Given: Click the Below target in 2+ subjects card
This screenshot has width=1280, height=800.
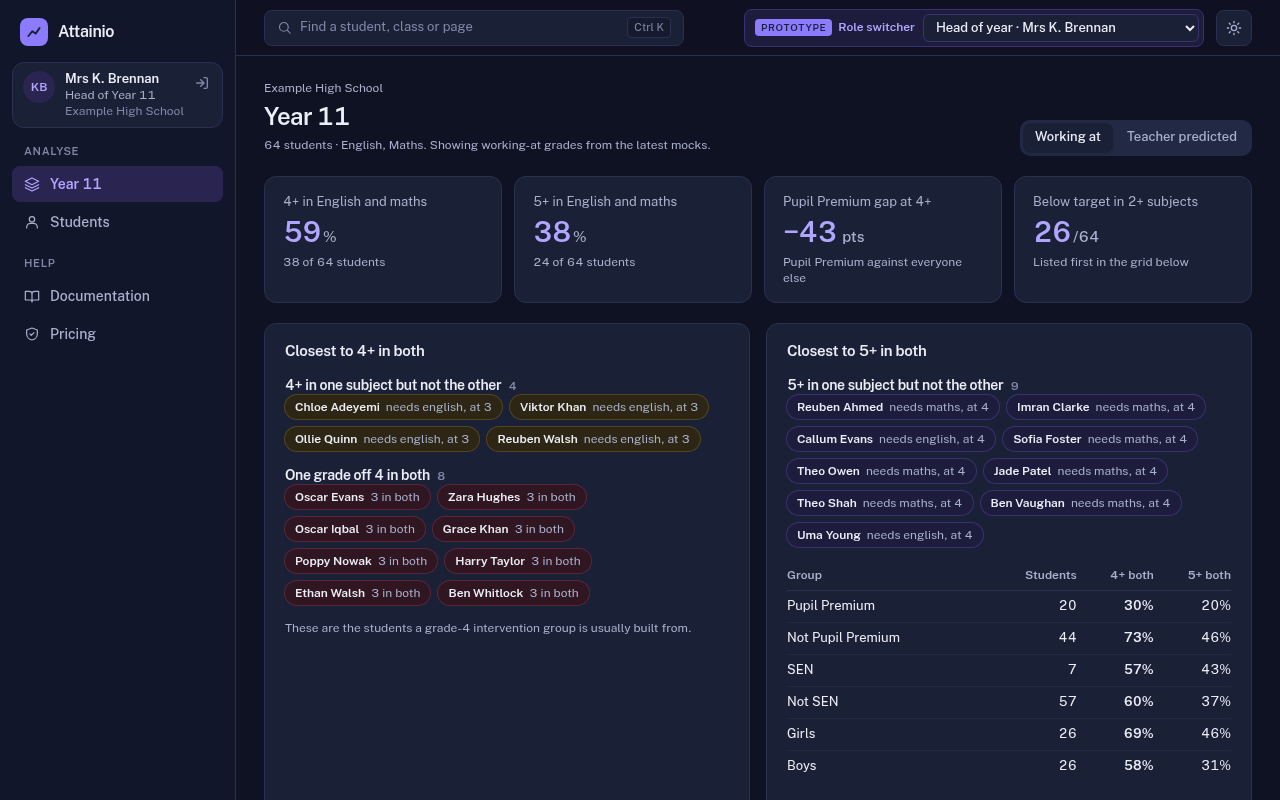Looking at the screenshot, I should (x=1133, y=239).
